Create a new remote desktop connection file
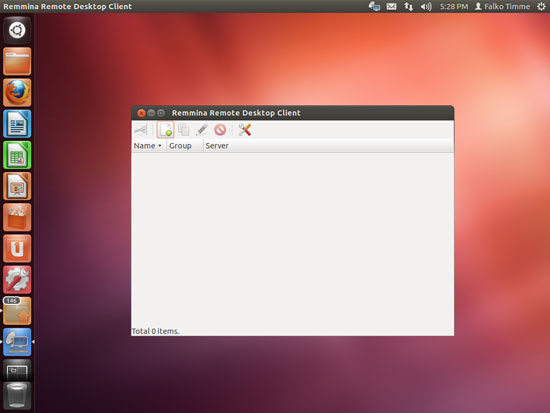 pos(165,130)
